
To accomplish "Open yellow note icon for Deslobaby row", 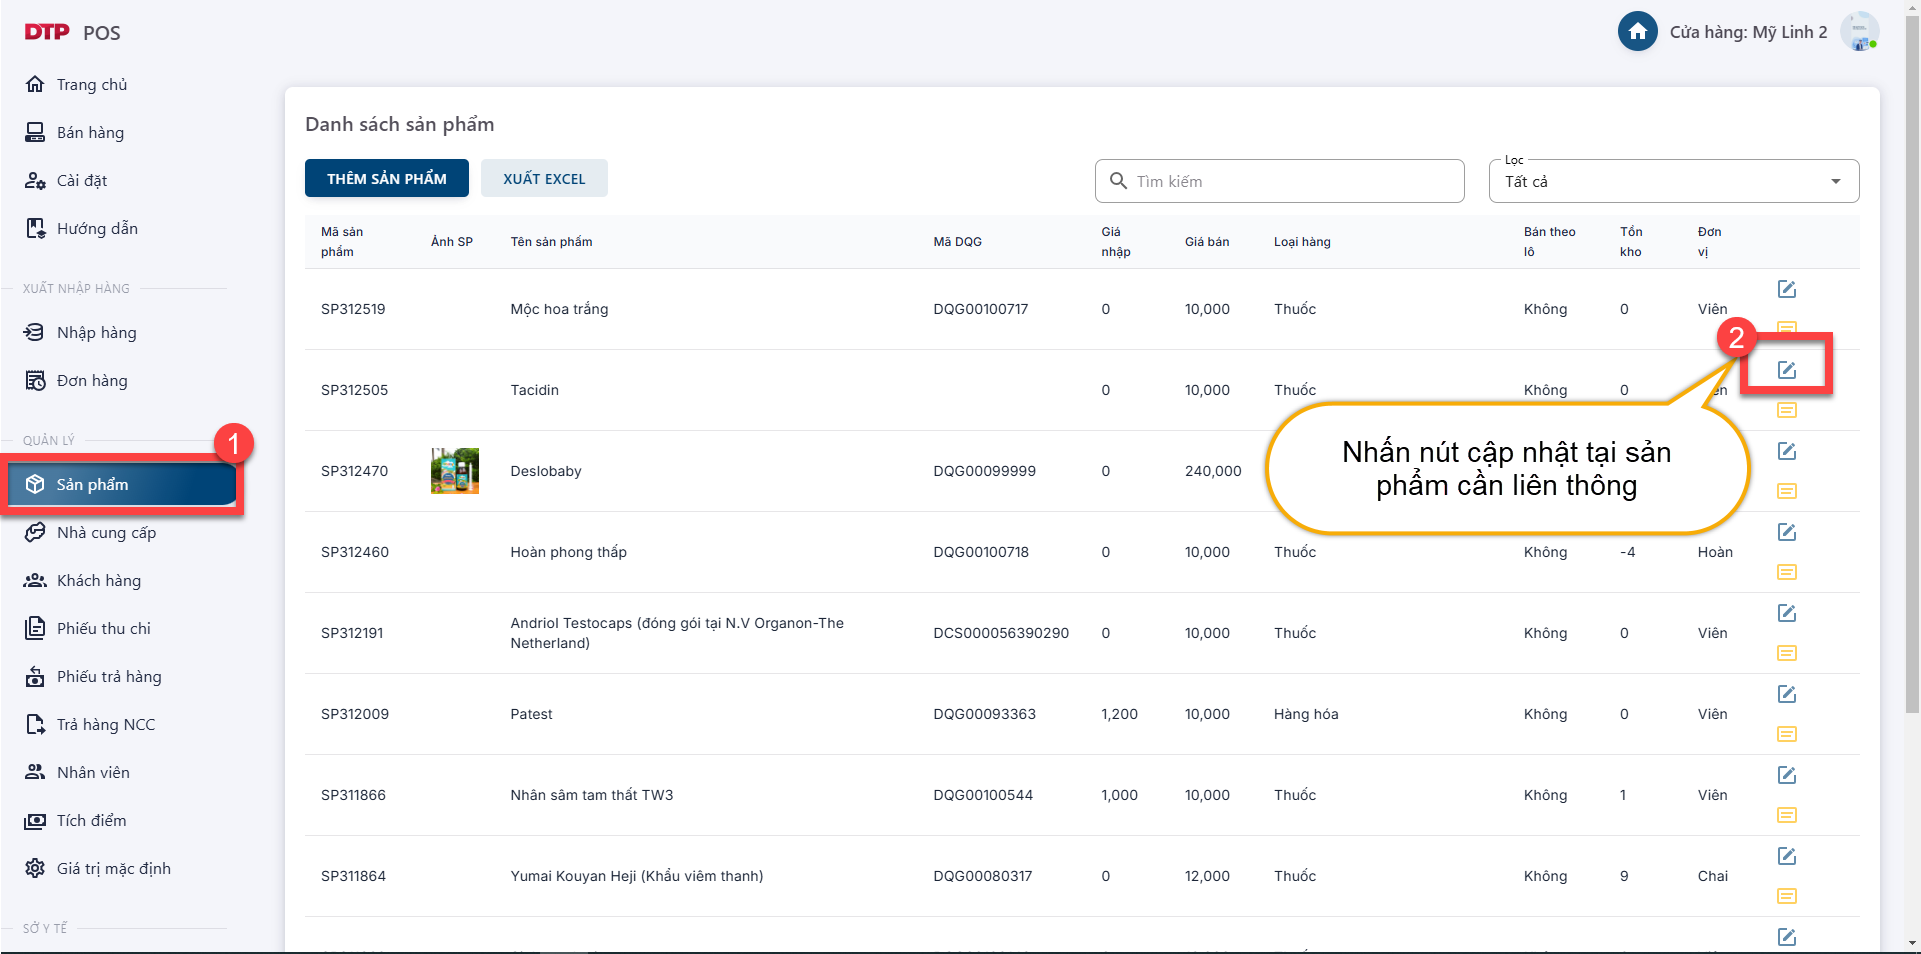I will [x=1786, y=491].
